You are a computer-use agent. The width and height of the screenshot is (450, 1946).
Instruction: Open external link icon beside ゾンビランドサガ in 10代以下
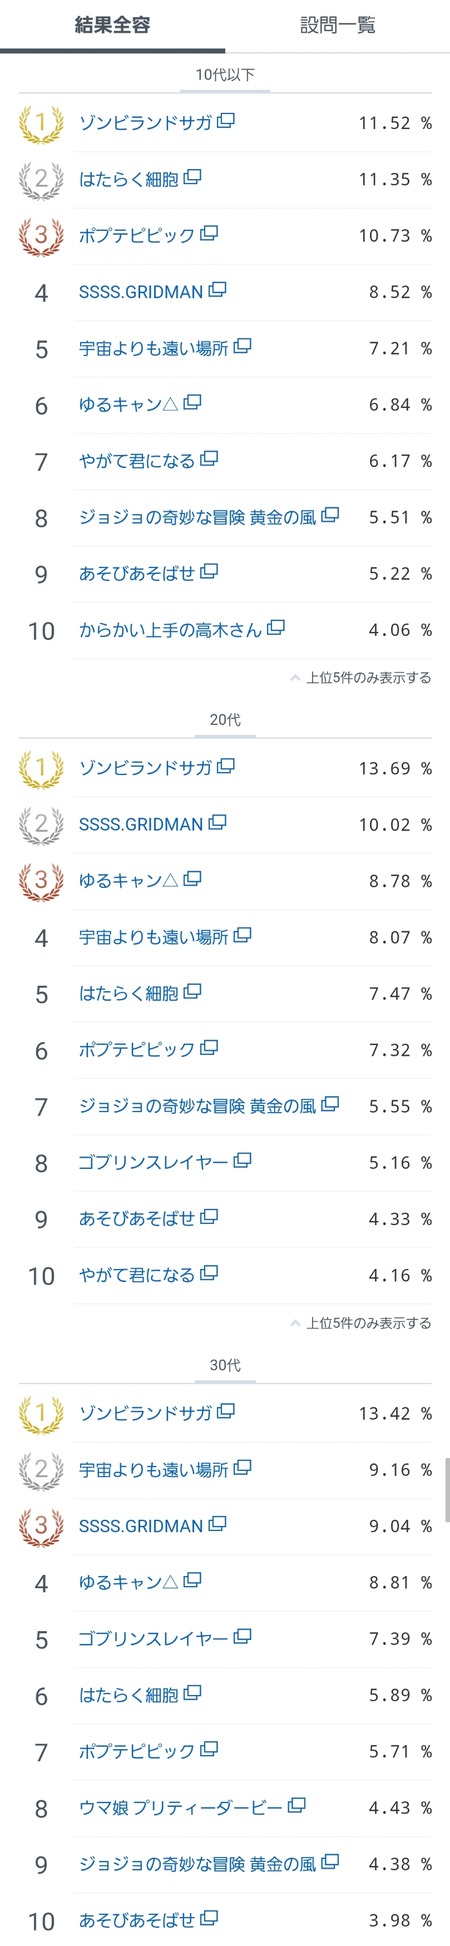[x=226, y=122]
